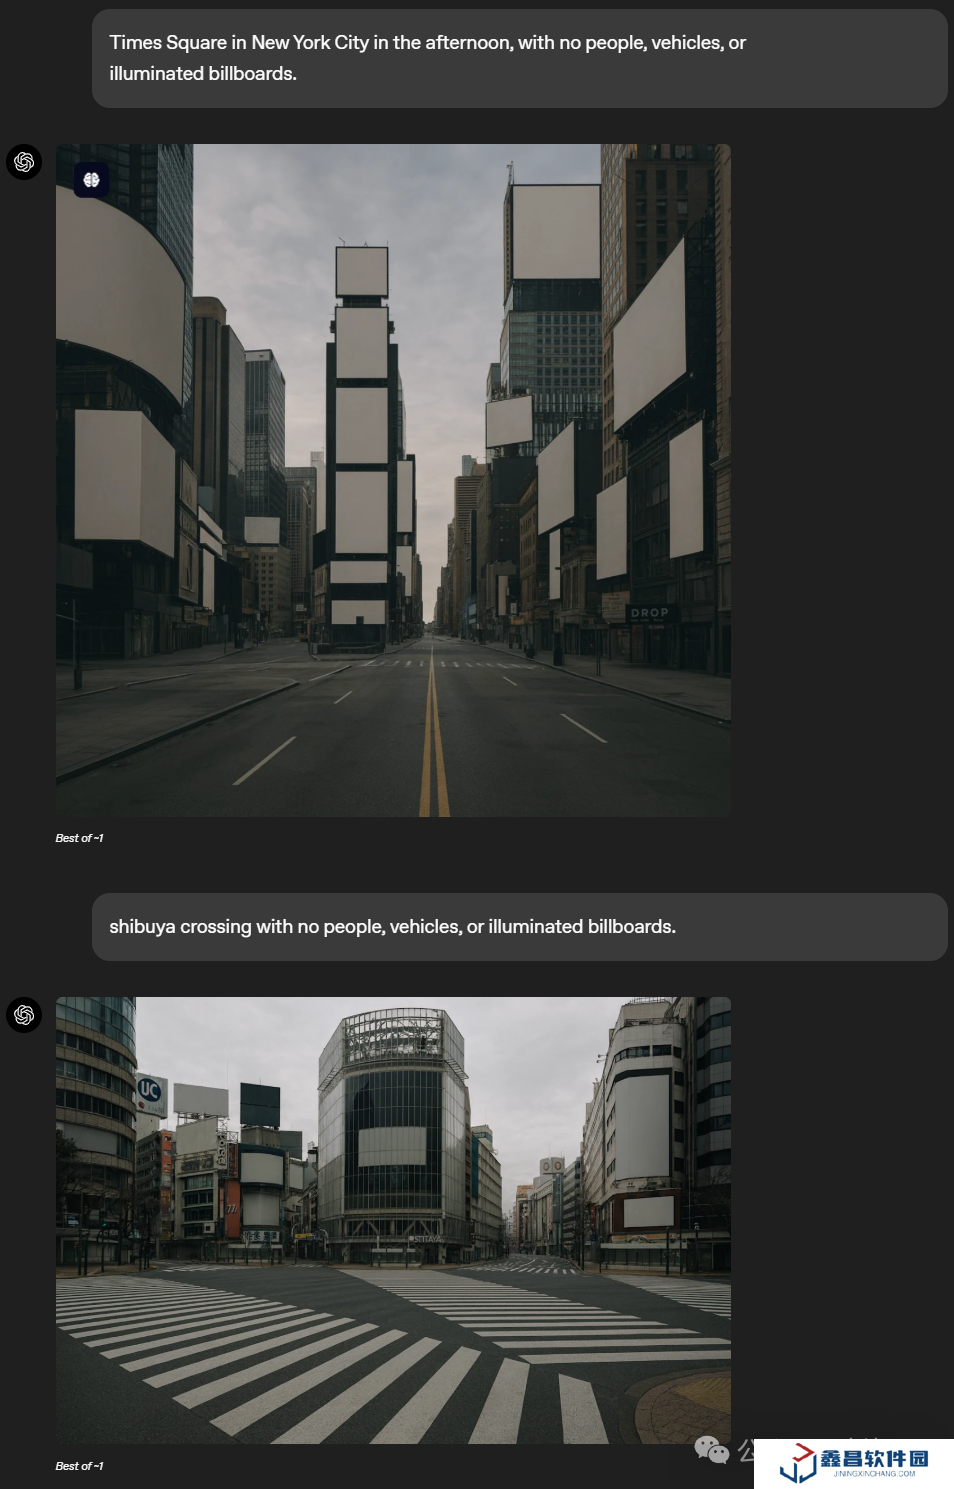
Task: Click the WeChat speech bubble icon
Action: pos(711,1449)
